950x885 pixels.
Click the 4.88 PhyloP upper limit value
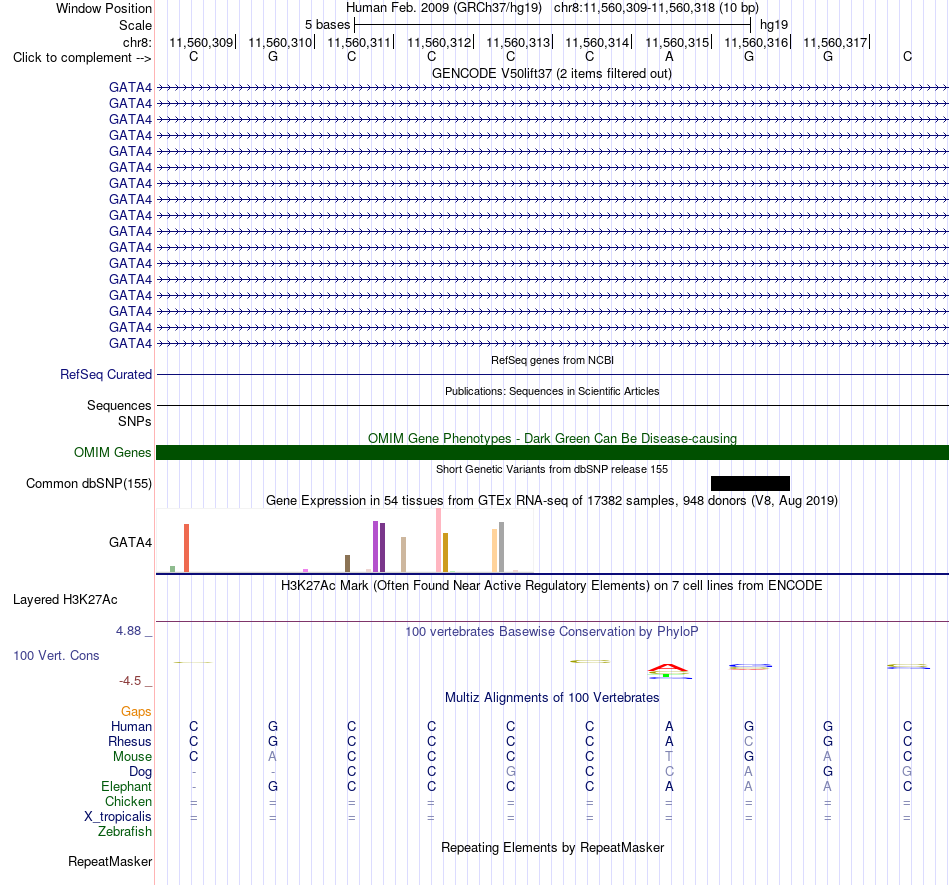[128, 631]
